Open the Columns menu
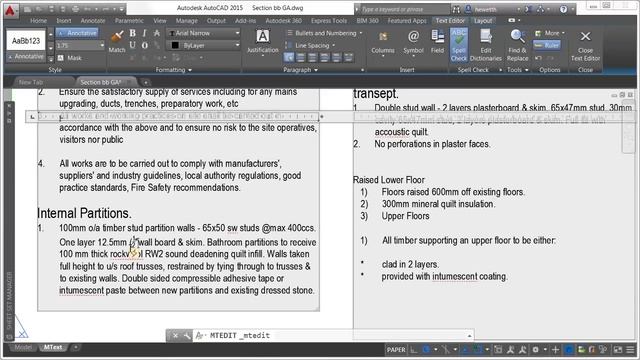This screenshot has height=360, width=640. [383, 42]
